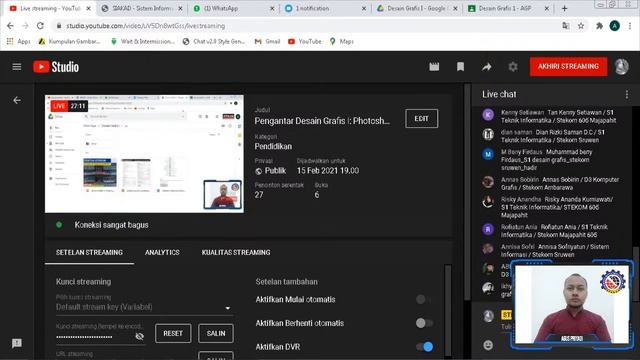Click the YouTube Studio logo

pos(56,67)
